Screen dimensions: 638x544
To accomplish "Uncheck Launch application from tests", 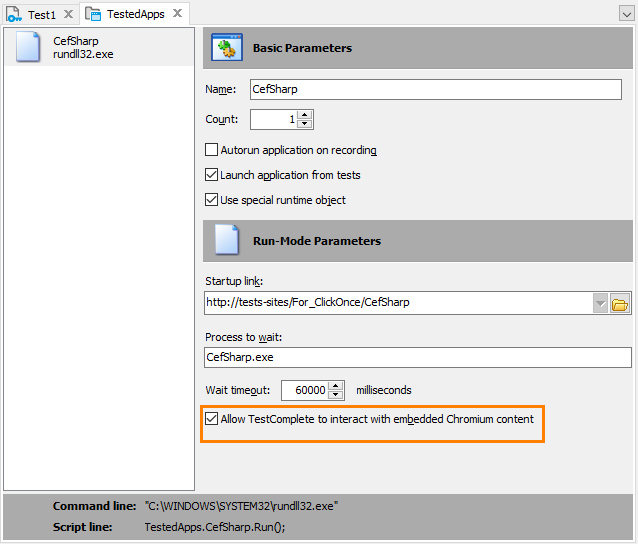I will pyautogui.click(x=211, y=175).
